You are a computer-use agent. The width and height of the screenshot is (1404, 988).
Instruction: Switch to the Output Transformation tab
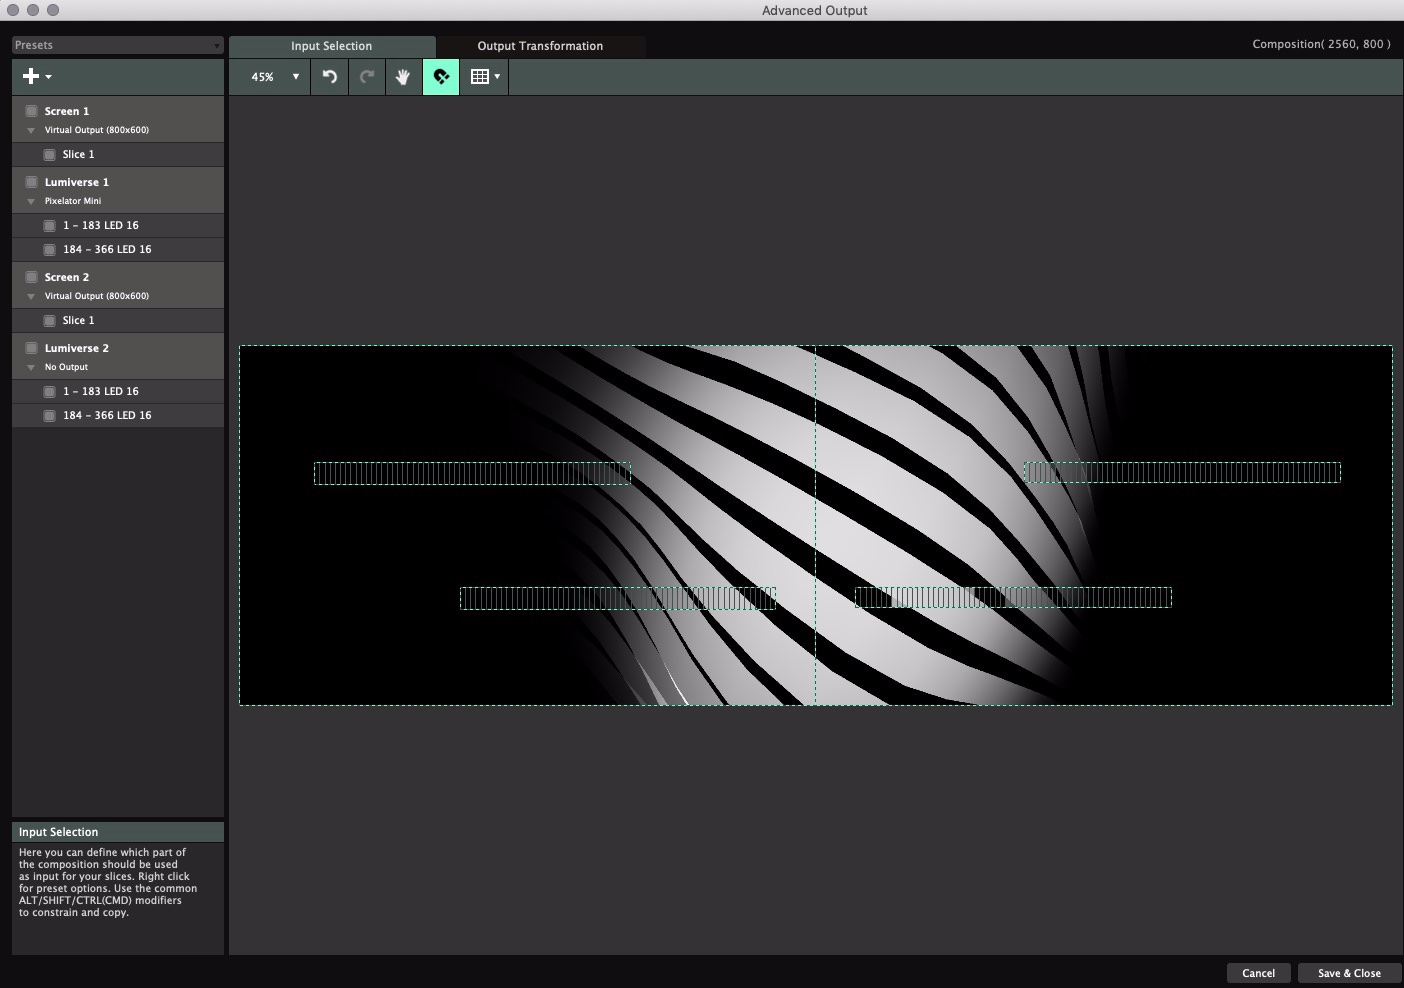pos(540,46)
